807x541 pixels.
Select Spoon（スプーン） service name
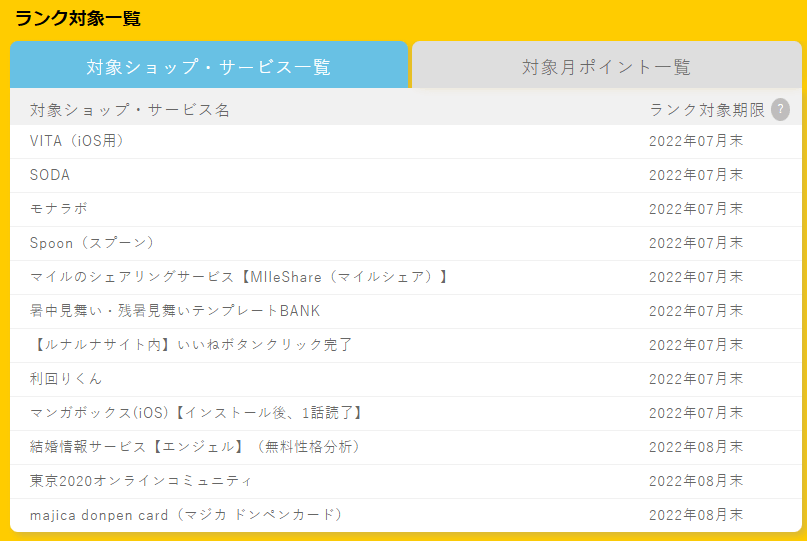(x=92, y=243)
